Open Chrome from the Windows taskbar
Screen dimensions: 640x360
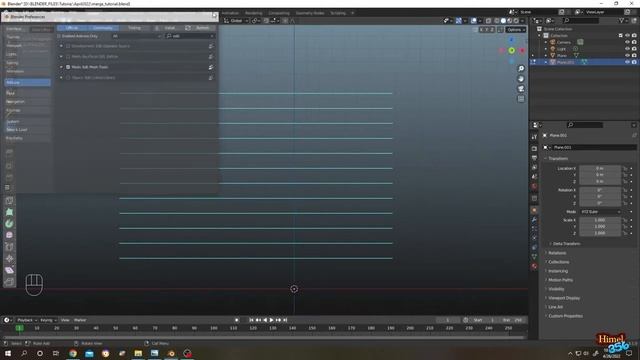click(x=73, y=353)
